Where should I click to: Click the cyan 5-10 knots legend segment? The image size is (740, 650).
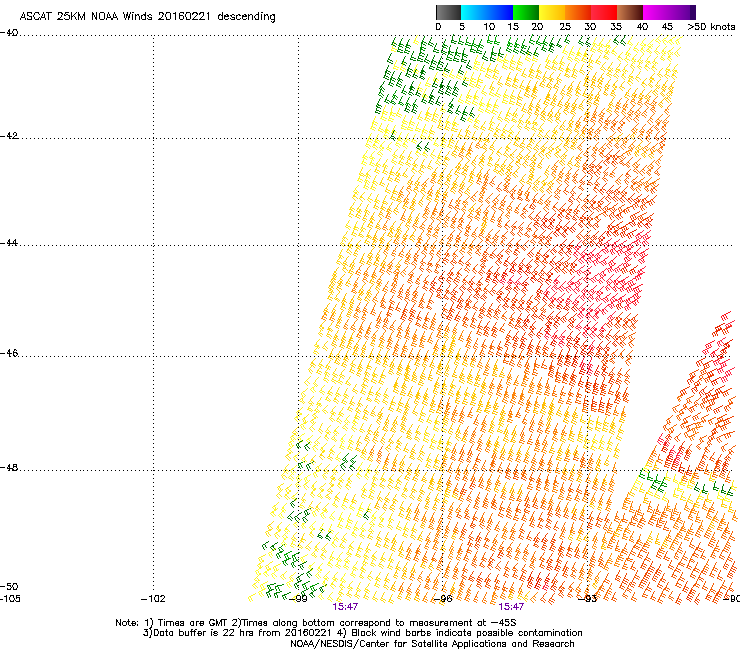pyautogui.click(x=474, y=12)
